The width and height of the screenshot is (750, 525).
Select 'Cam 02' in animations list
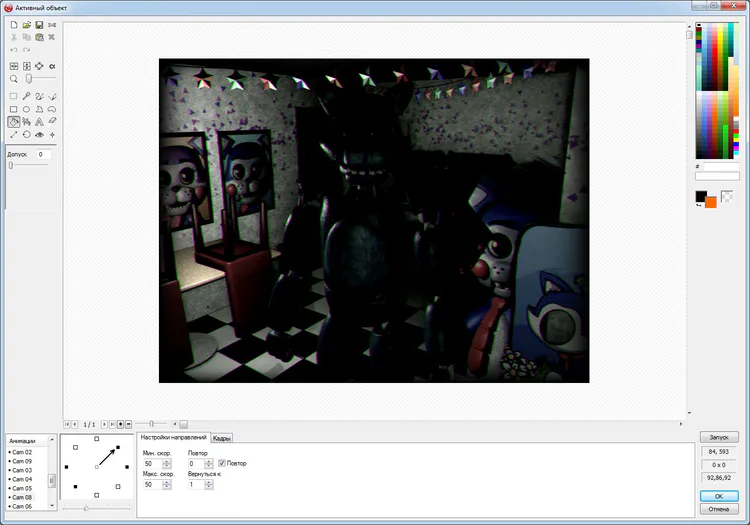tap(22, 452)
